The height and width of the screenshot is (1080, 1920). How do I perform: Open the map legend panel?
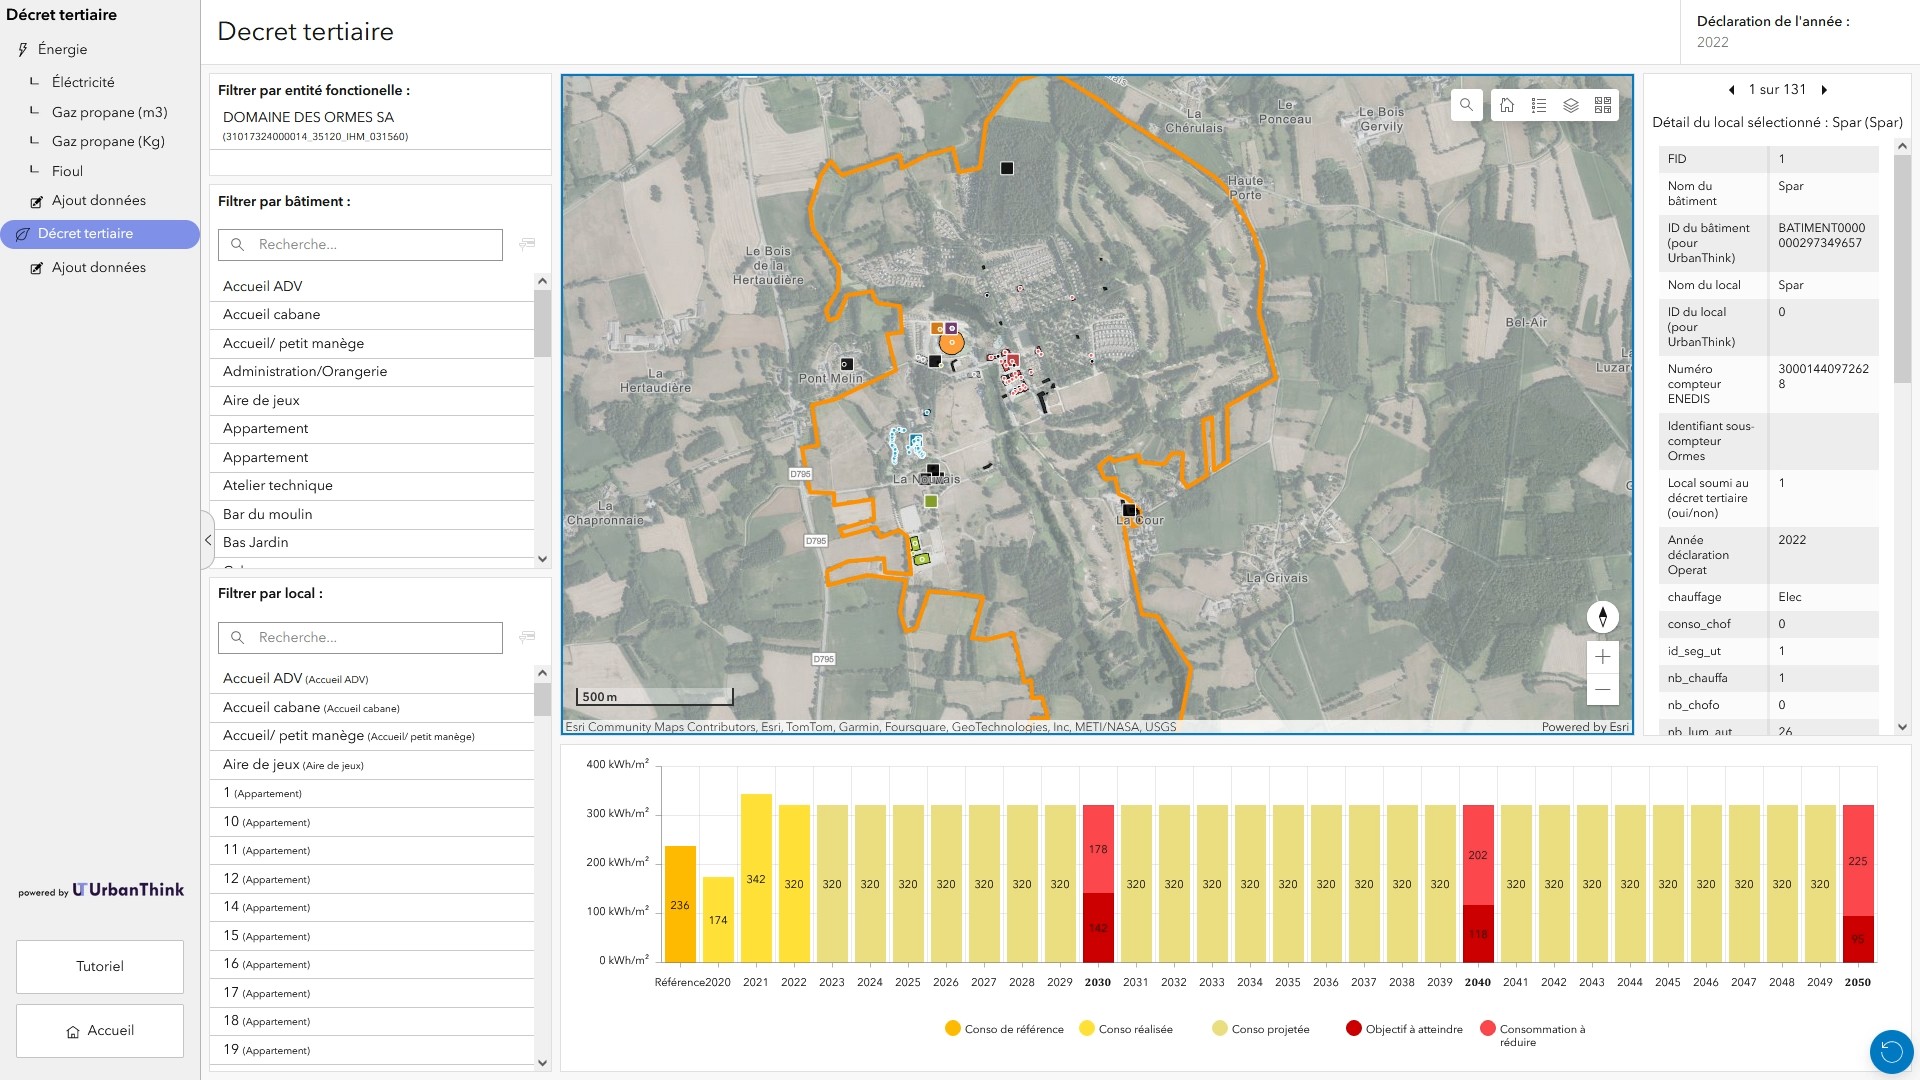1539,105
